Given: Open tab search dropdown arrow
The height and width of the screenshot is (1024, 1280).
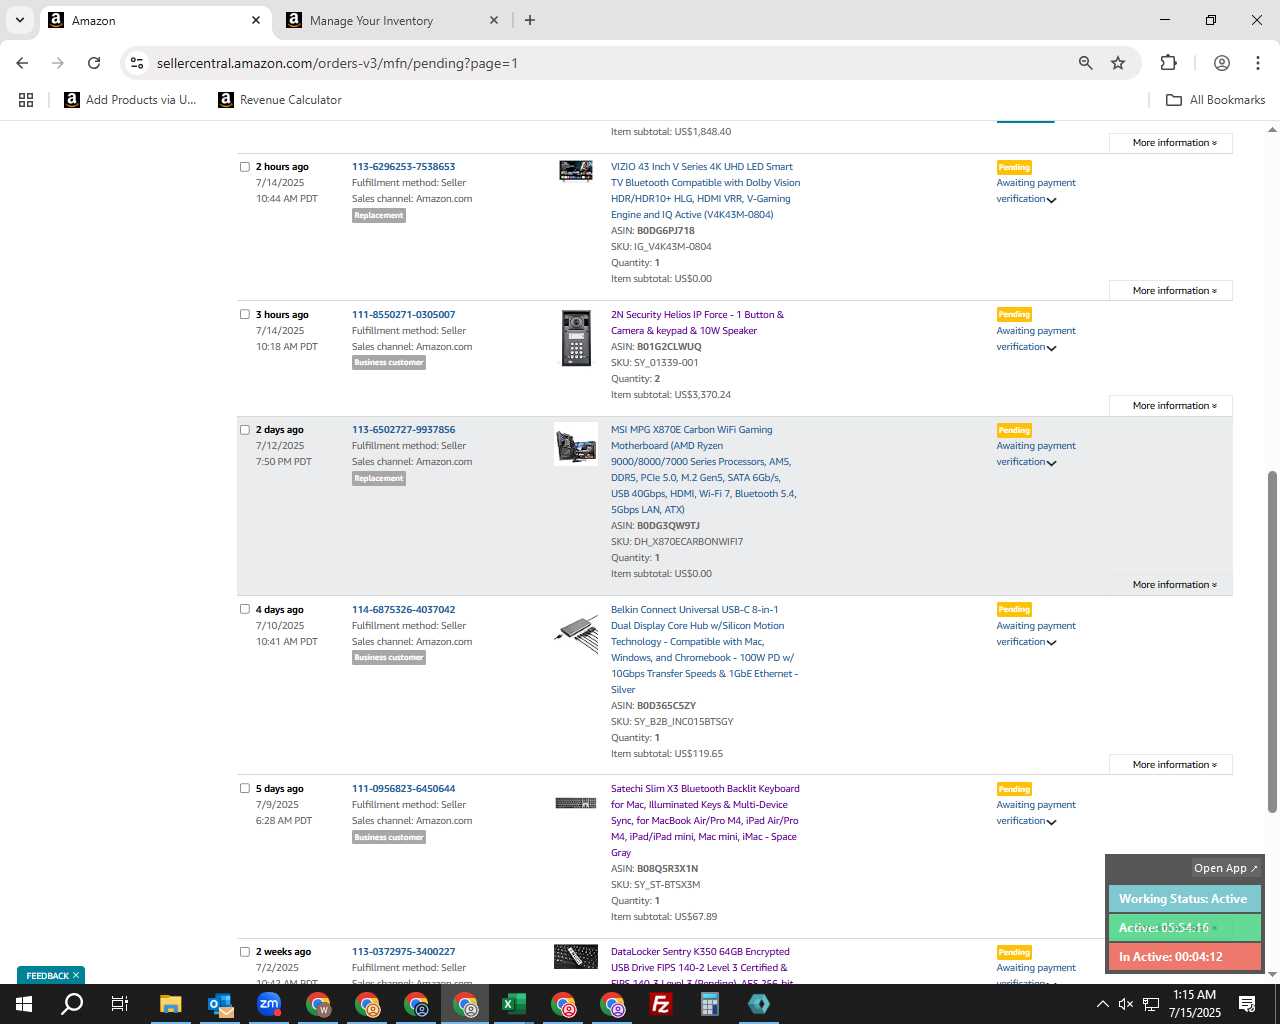Looking at the screenshot, I should 19,20.
